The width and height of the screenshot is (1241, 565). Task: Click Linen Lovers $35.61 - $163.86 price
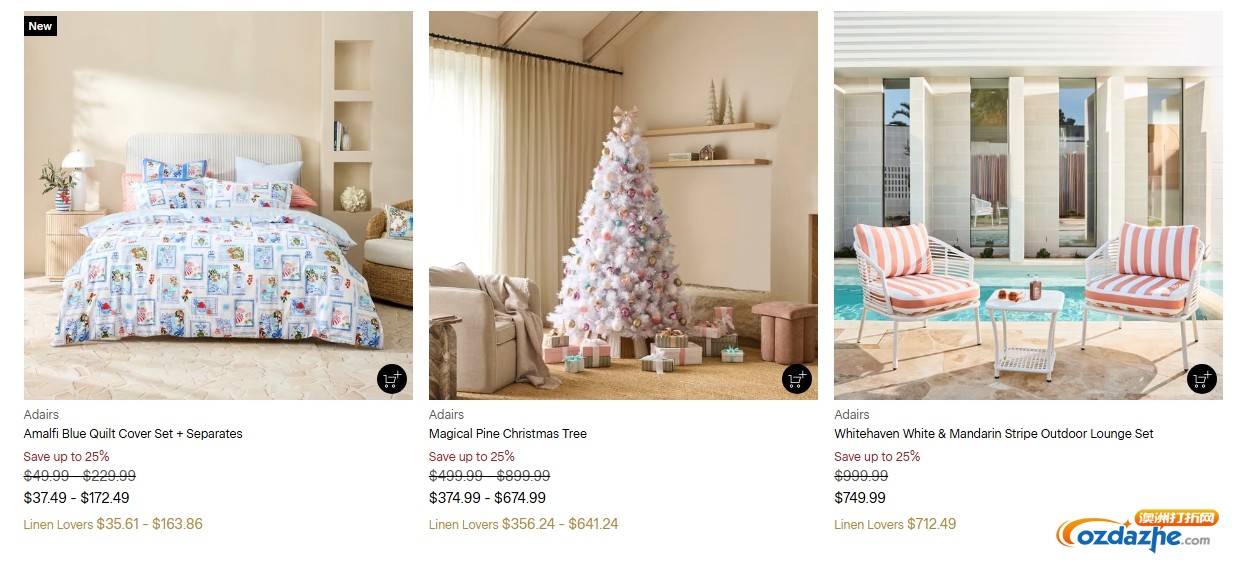[113, 524]
